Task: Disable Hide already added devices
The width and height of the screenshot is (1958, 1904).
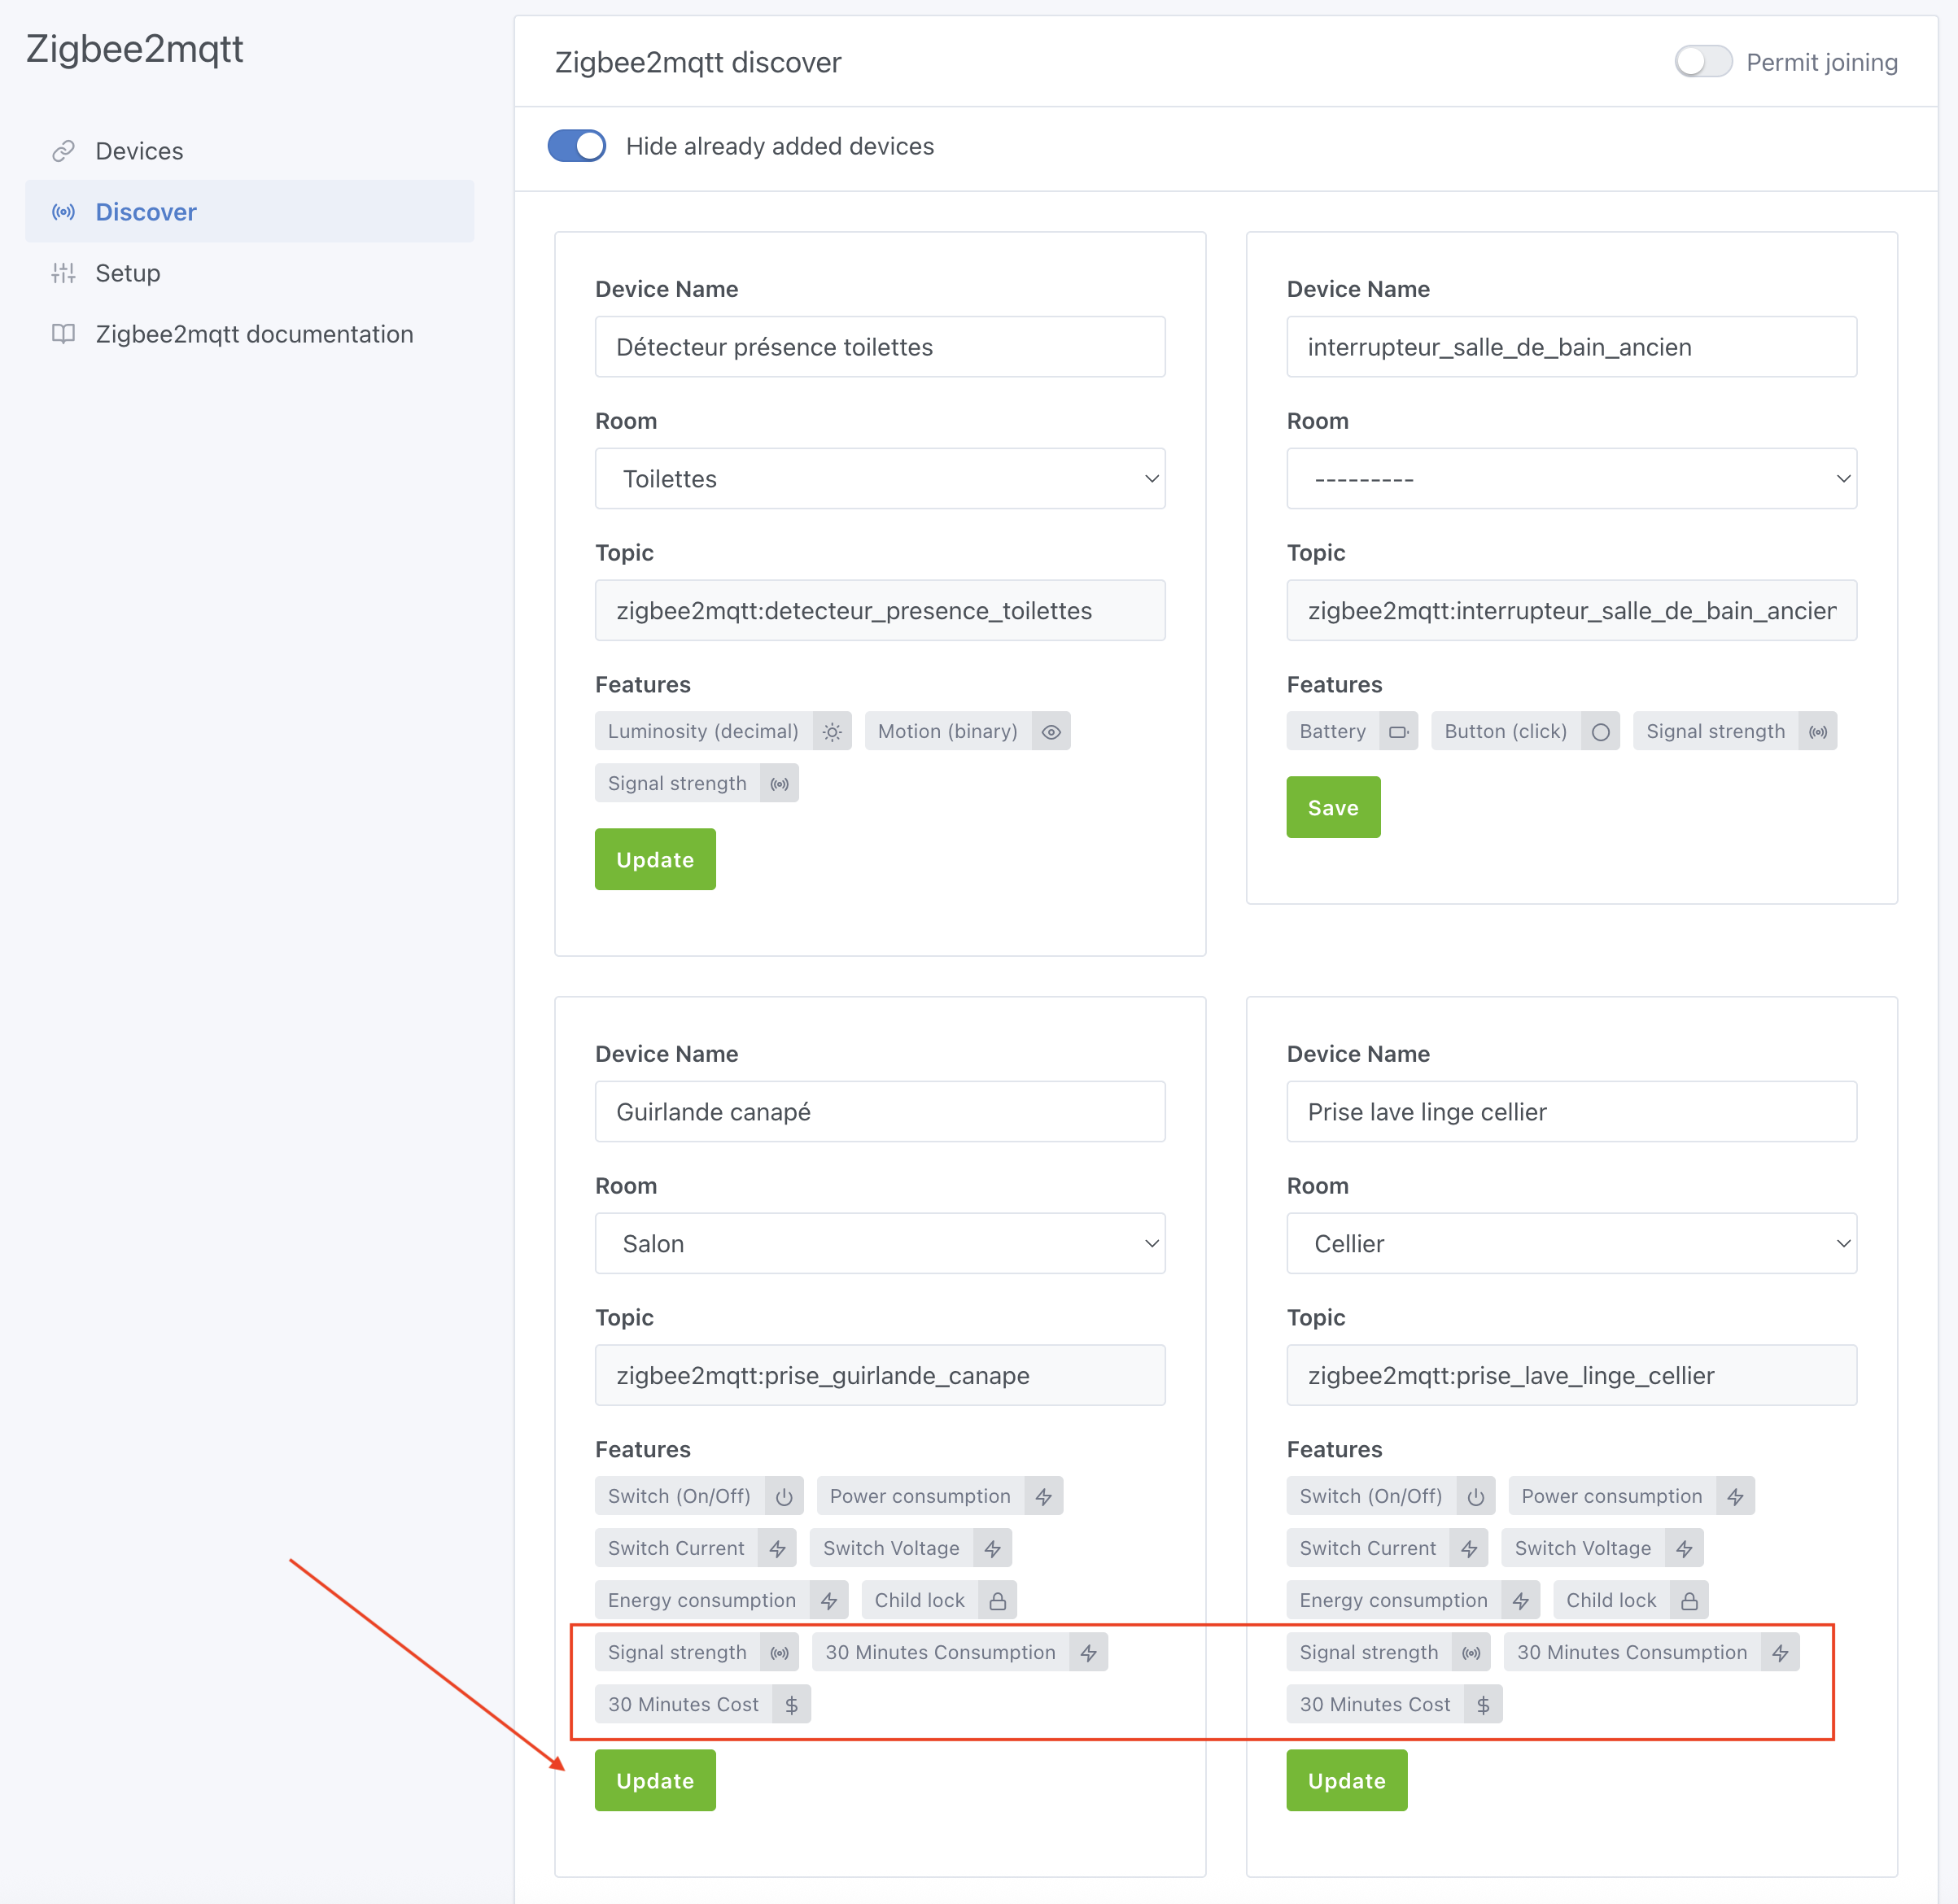Action: (x=577, y=146)
